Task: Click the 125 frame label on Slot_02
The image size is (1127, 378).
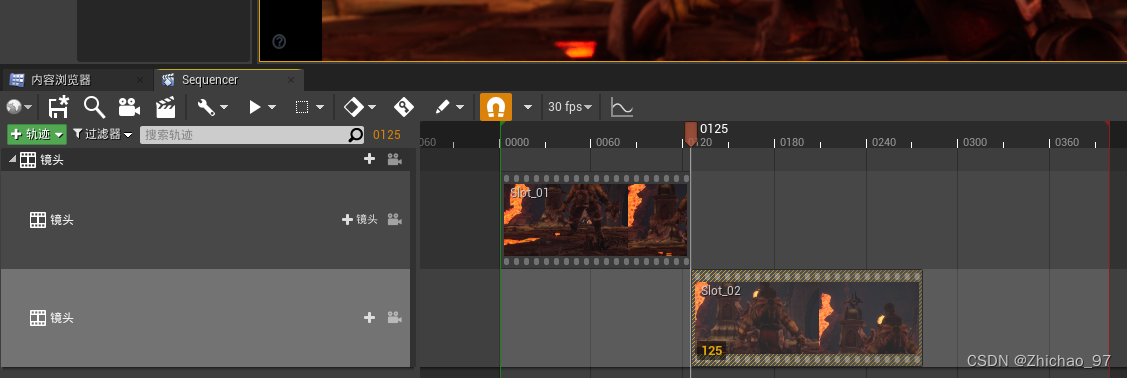Action: (x=712, y=351)
